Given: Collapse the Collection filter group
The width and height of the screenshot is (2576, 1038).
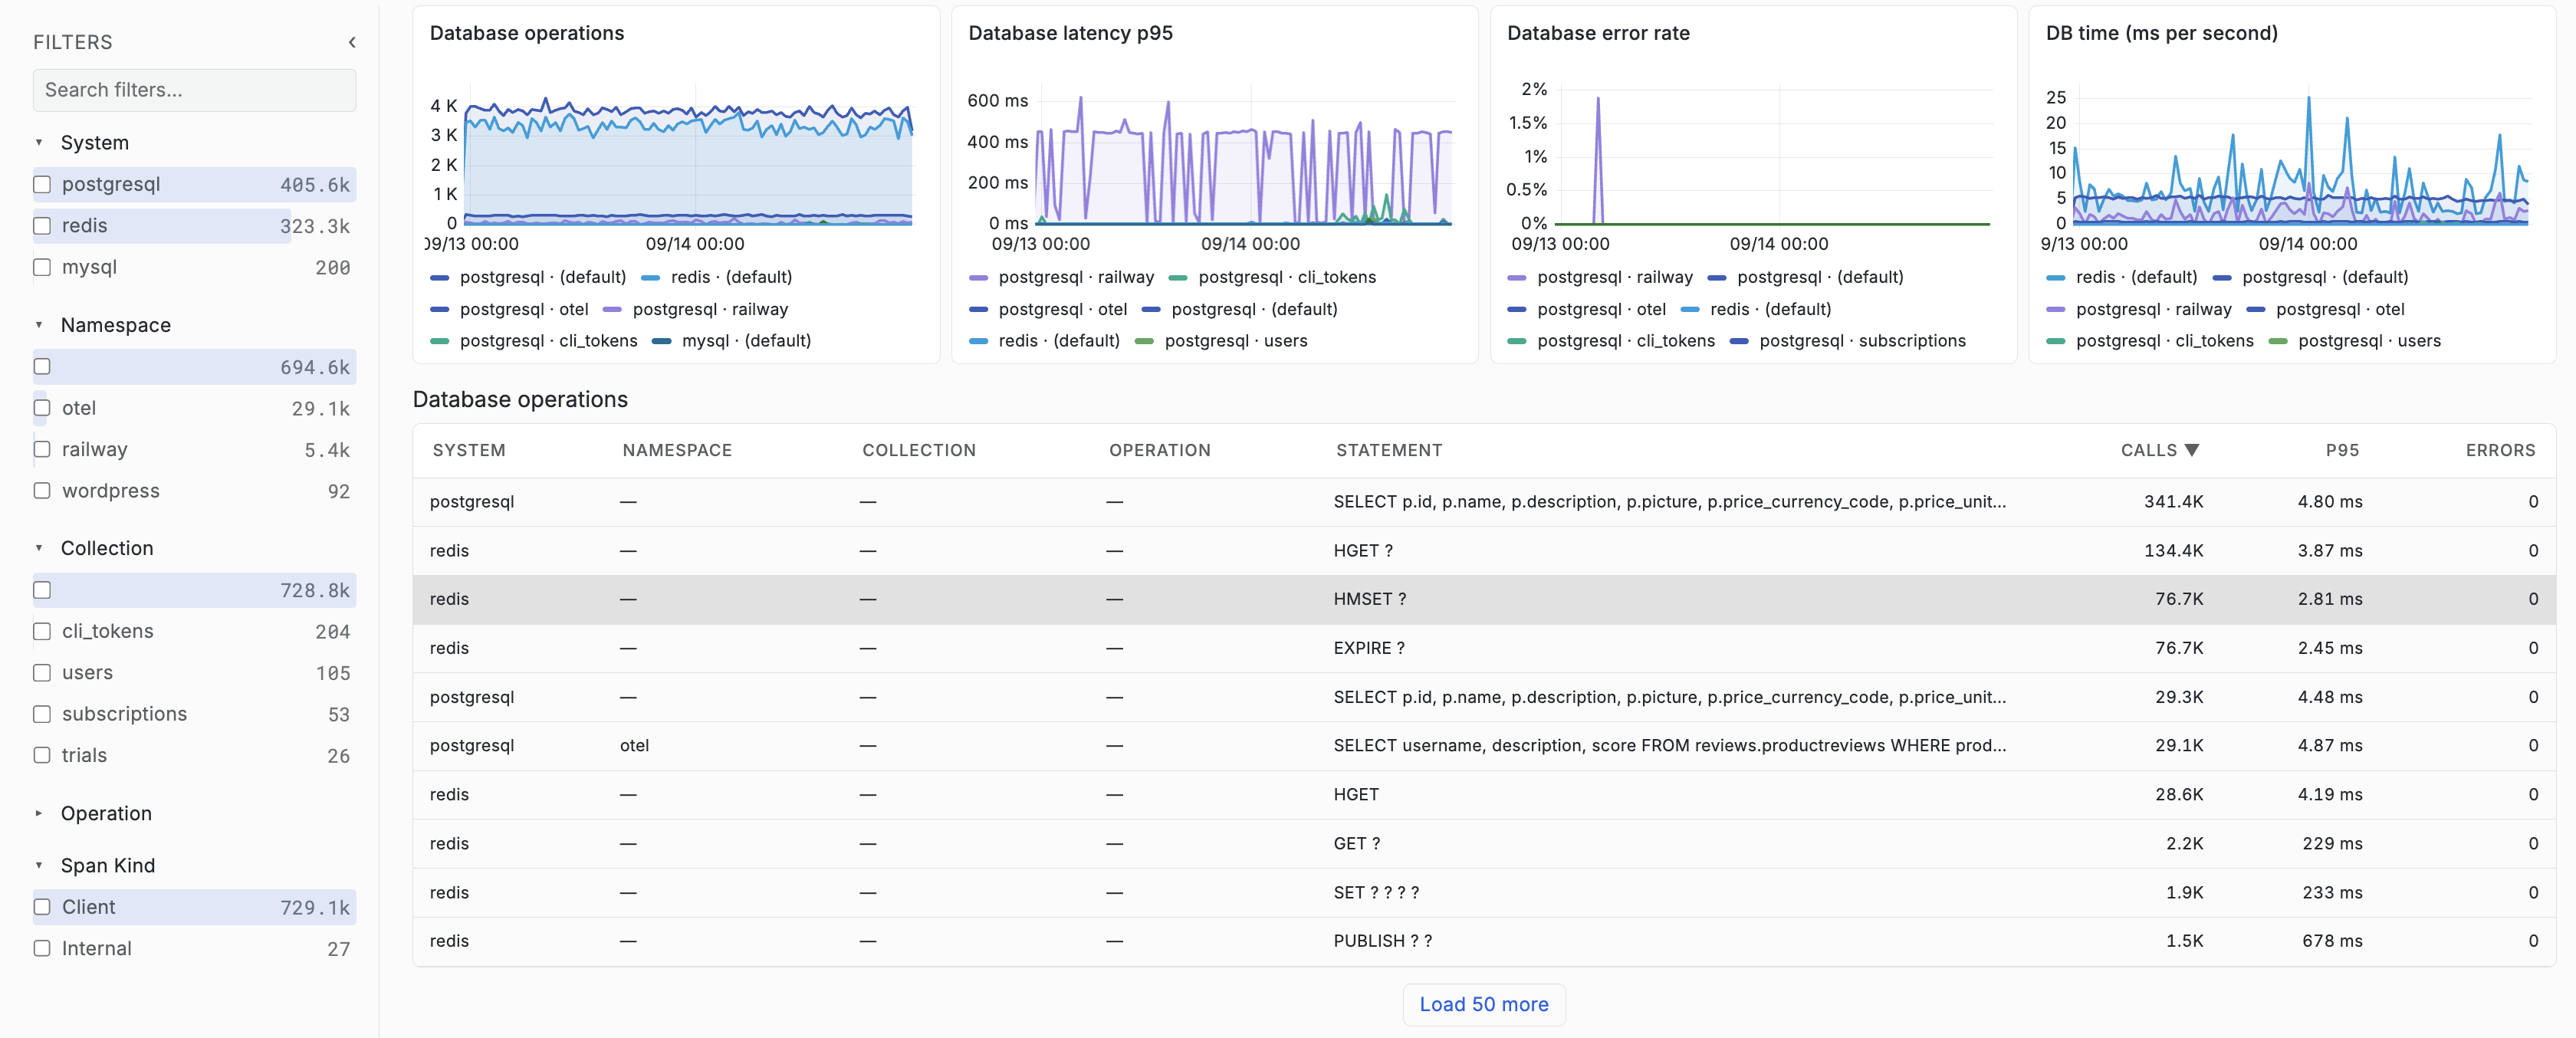Looking at the screenshot, I should pyautogui.click(x=39, y=548).
